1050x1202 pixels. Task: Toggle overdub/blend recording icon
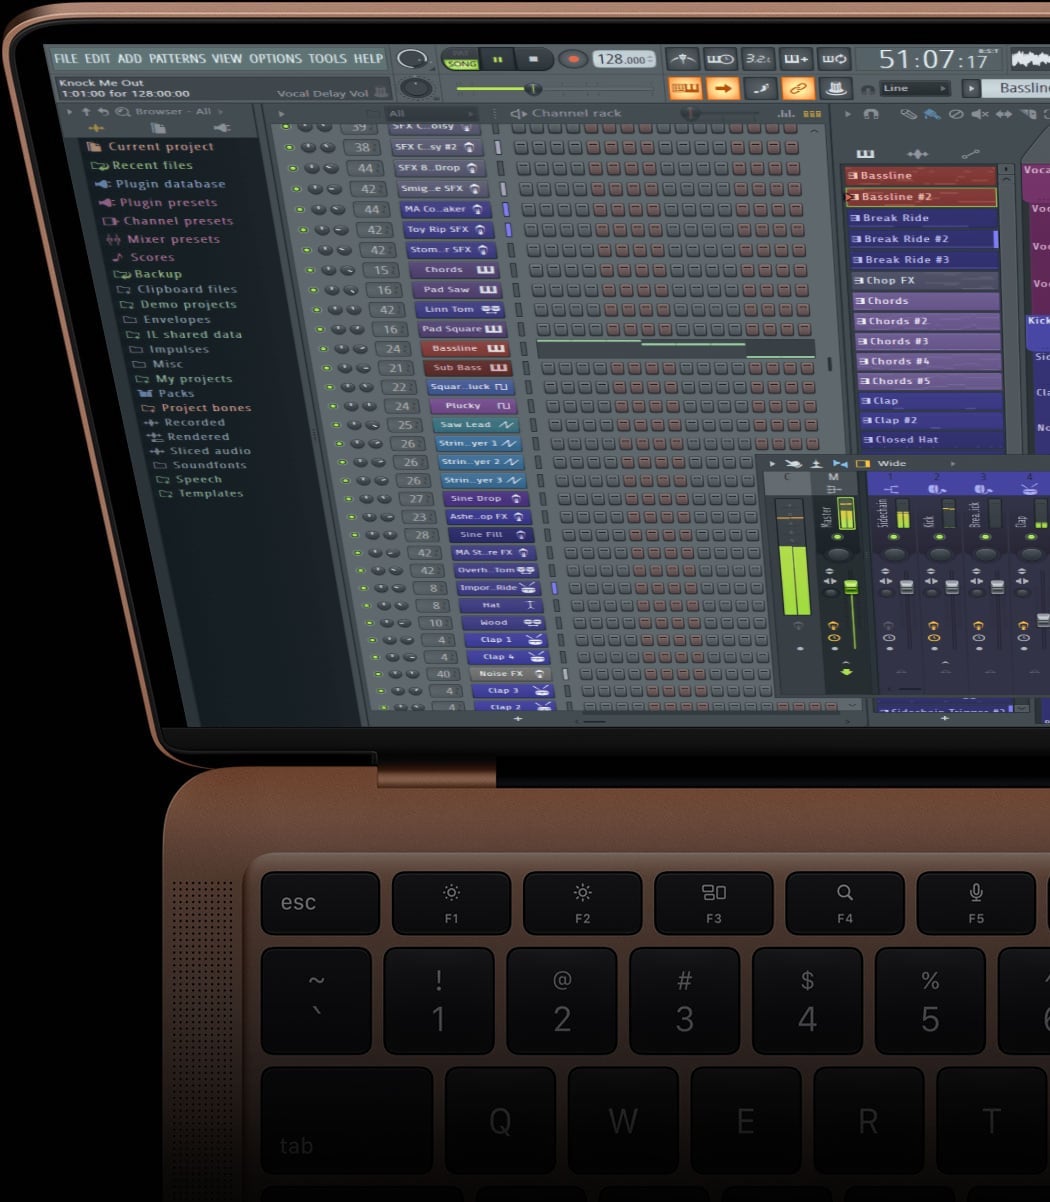pyautogui.click(x=795, y=59)
